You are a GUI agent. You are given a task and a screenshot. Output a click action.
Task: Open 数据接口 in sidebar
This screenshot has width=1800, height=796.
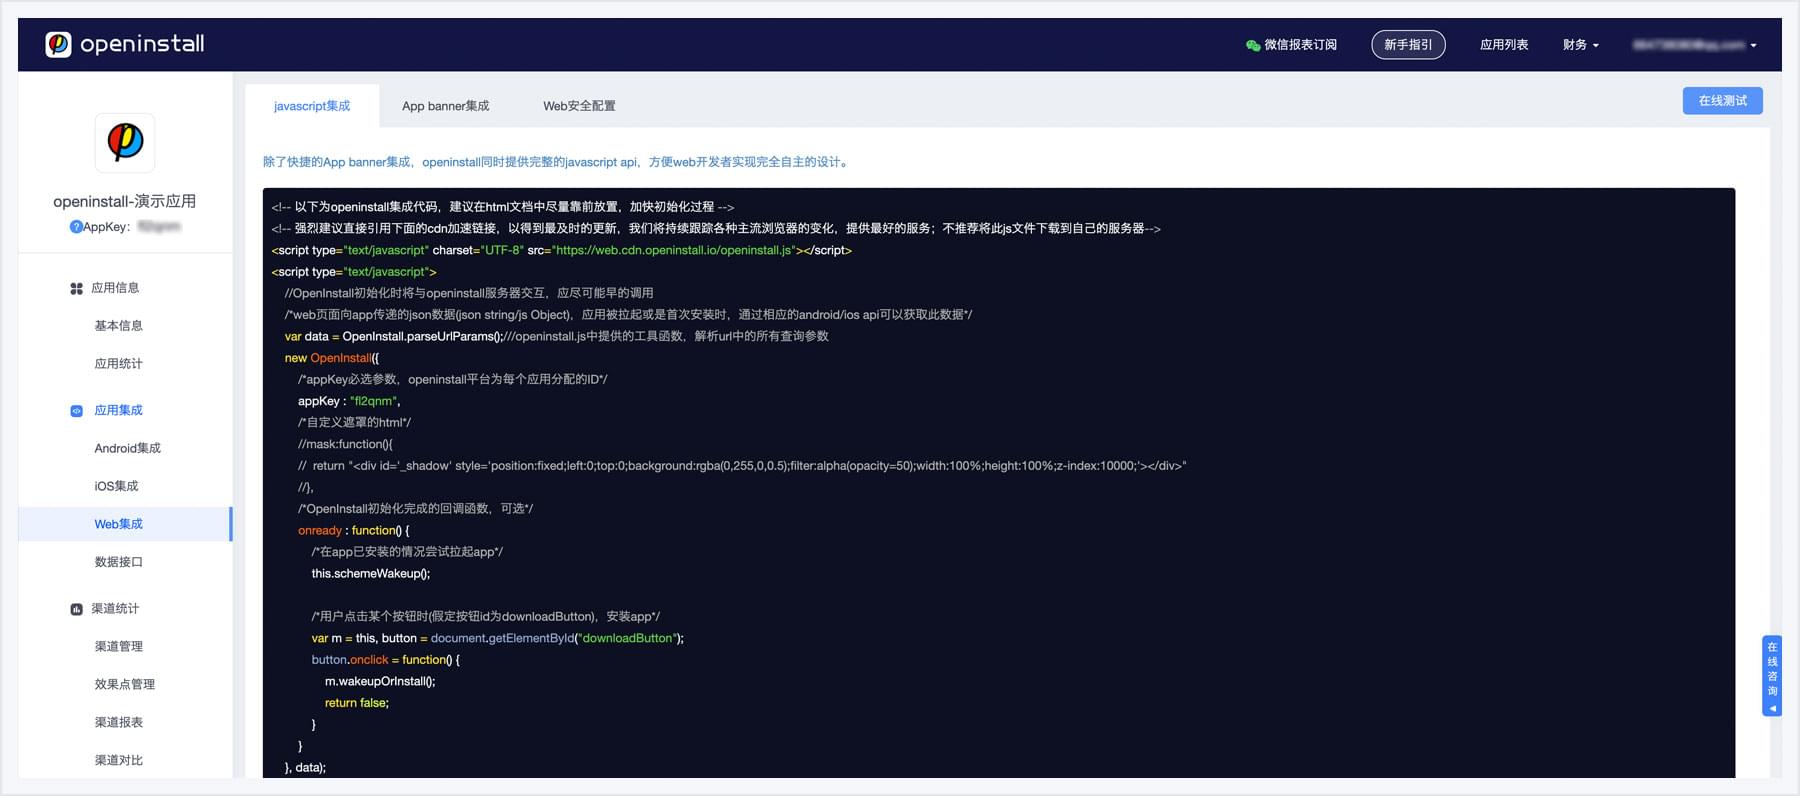tap(119, 562)
